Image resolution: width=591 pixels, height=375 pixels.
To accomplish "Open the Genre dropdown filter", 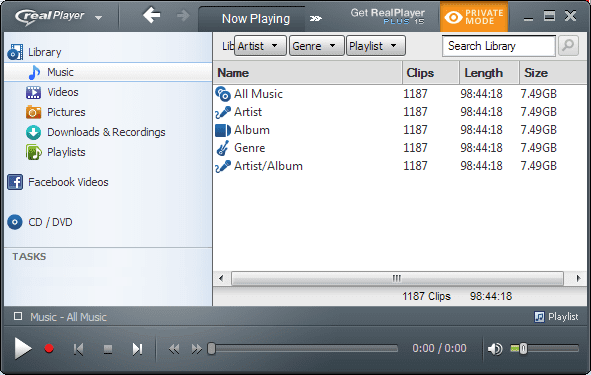I will pos(317,46).
